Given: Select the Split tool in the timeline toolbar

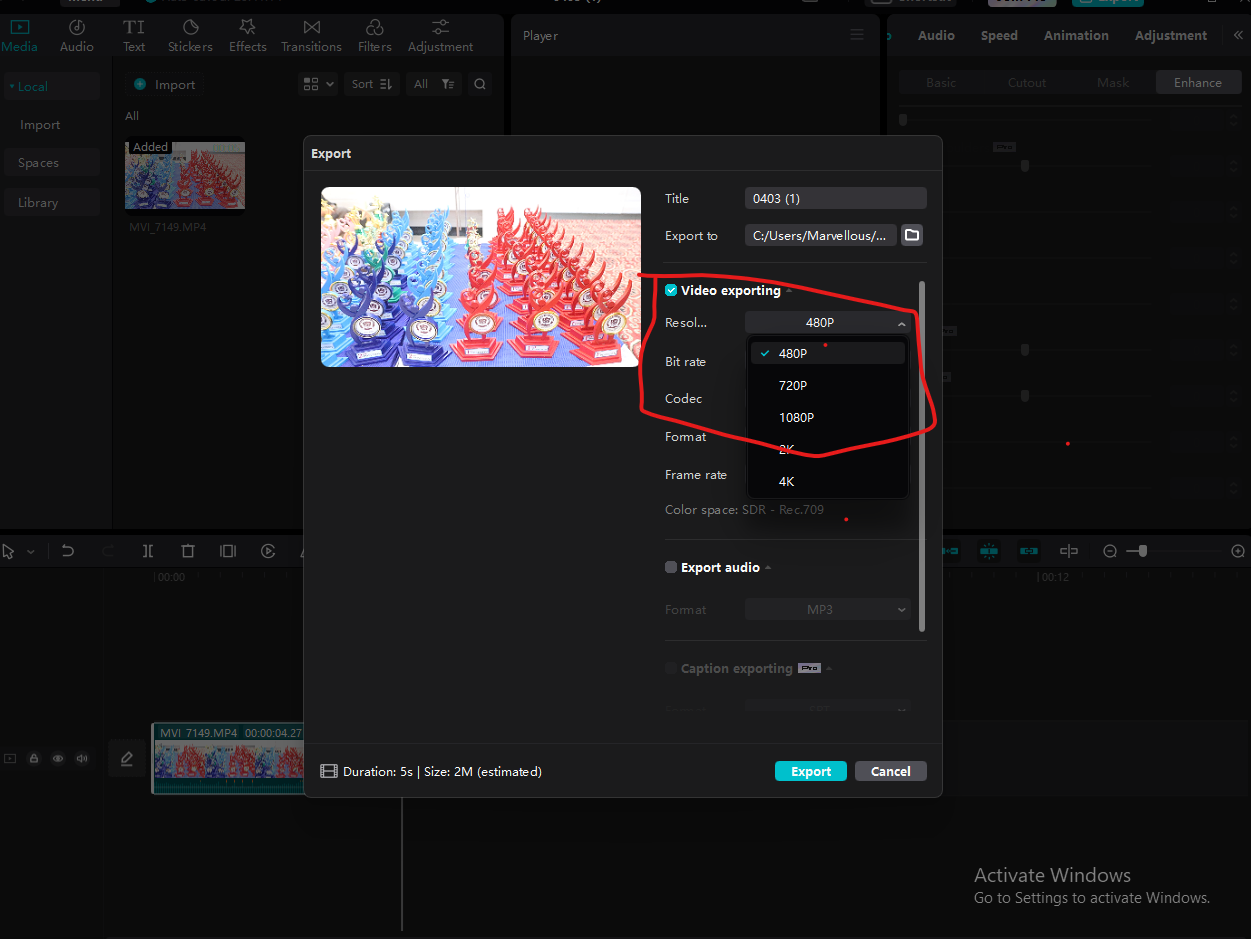Looking at the screenshot, I should [x=147, y=550].
